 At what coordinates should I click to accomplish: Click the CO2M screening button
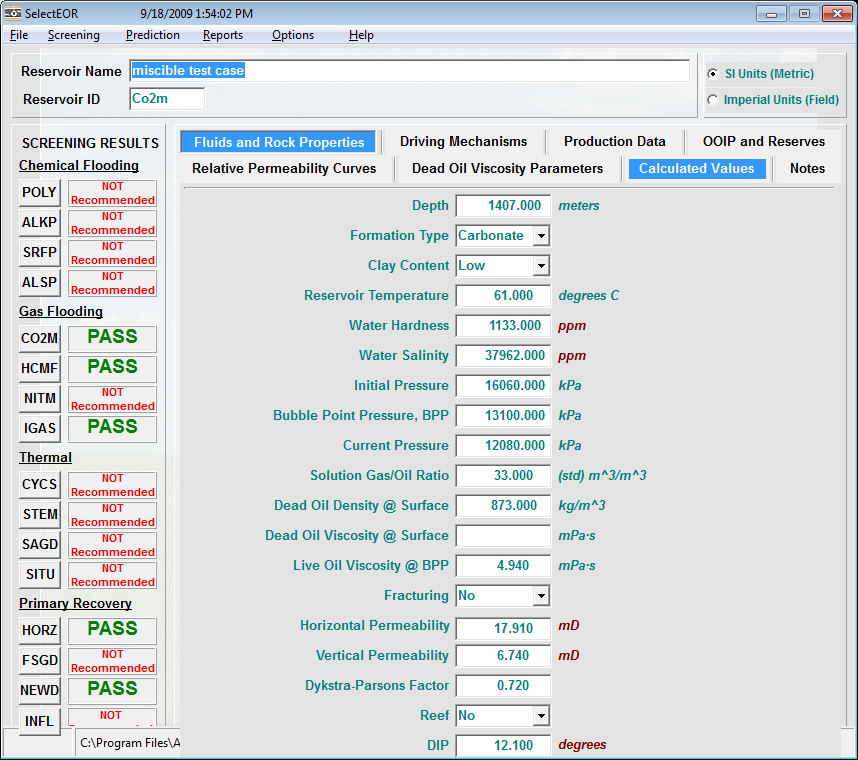coord(40,339)
